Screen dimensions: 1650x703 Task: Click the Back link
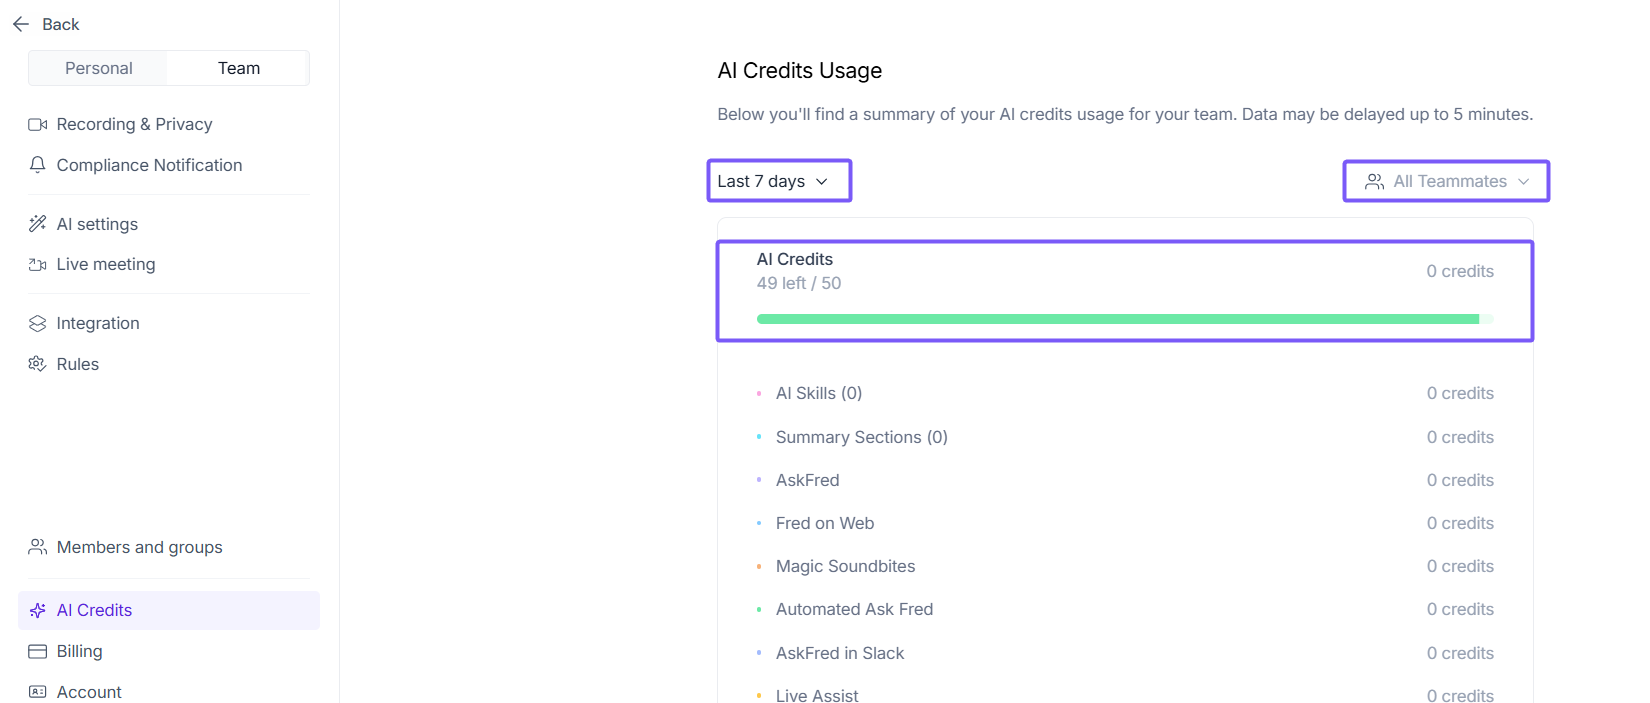[x=60, y=24]
